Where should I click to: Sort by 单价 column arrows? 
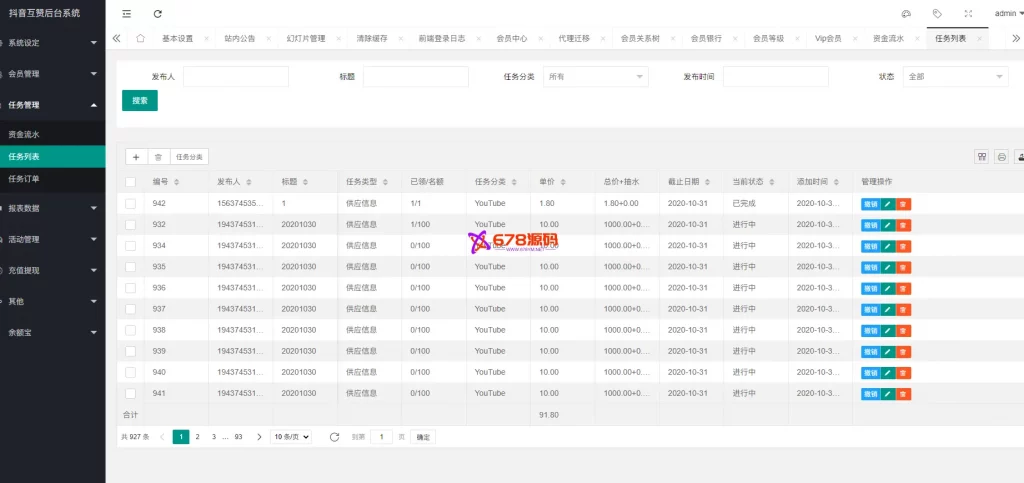click(563, 182)
